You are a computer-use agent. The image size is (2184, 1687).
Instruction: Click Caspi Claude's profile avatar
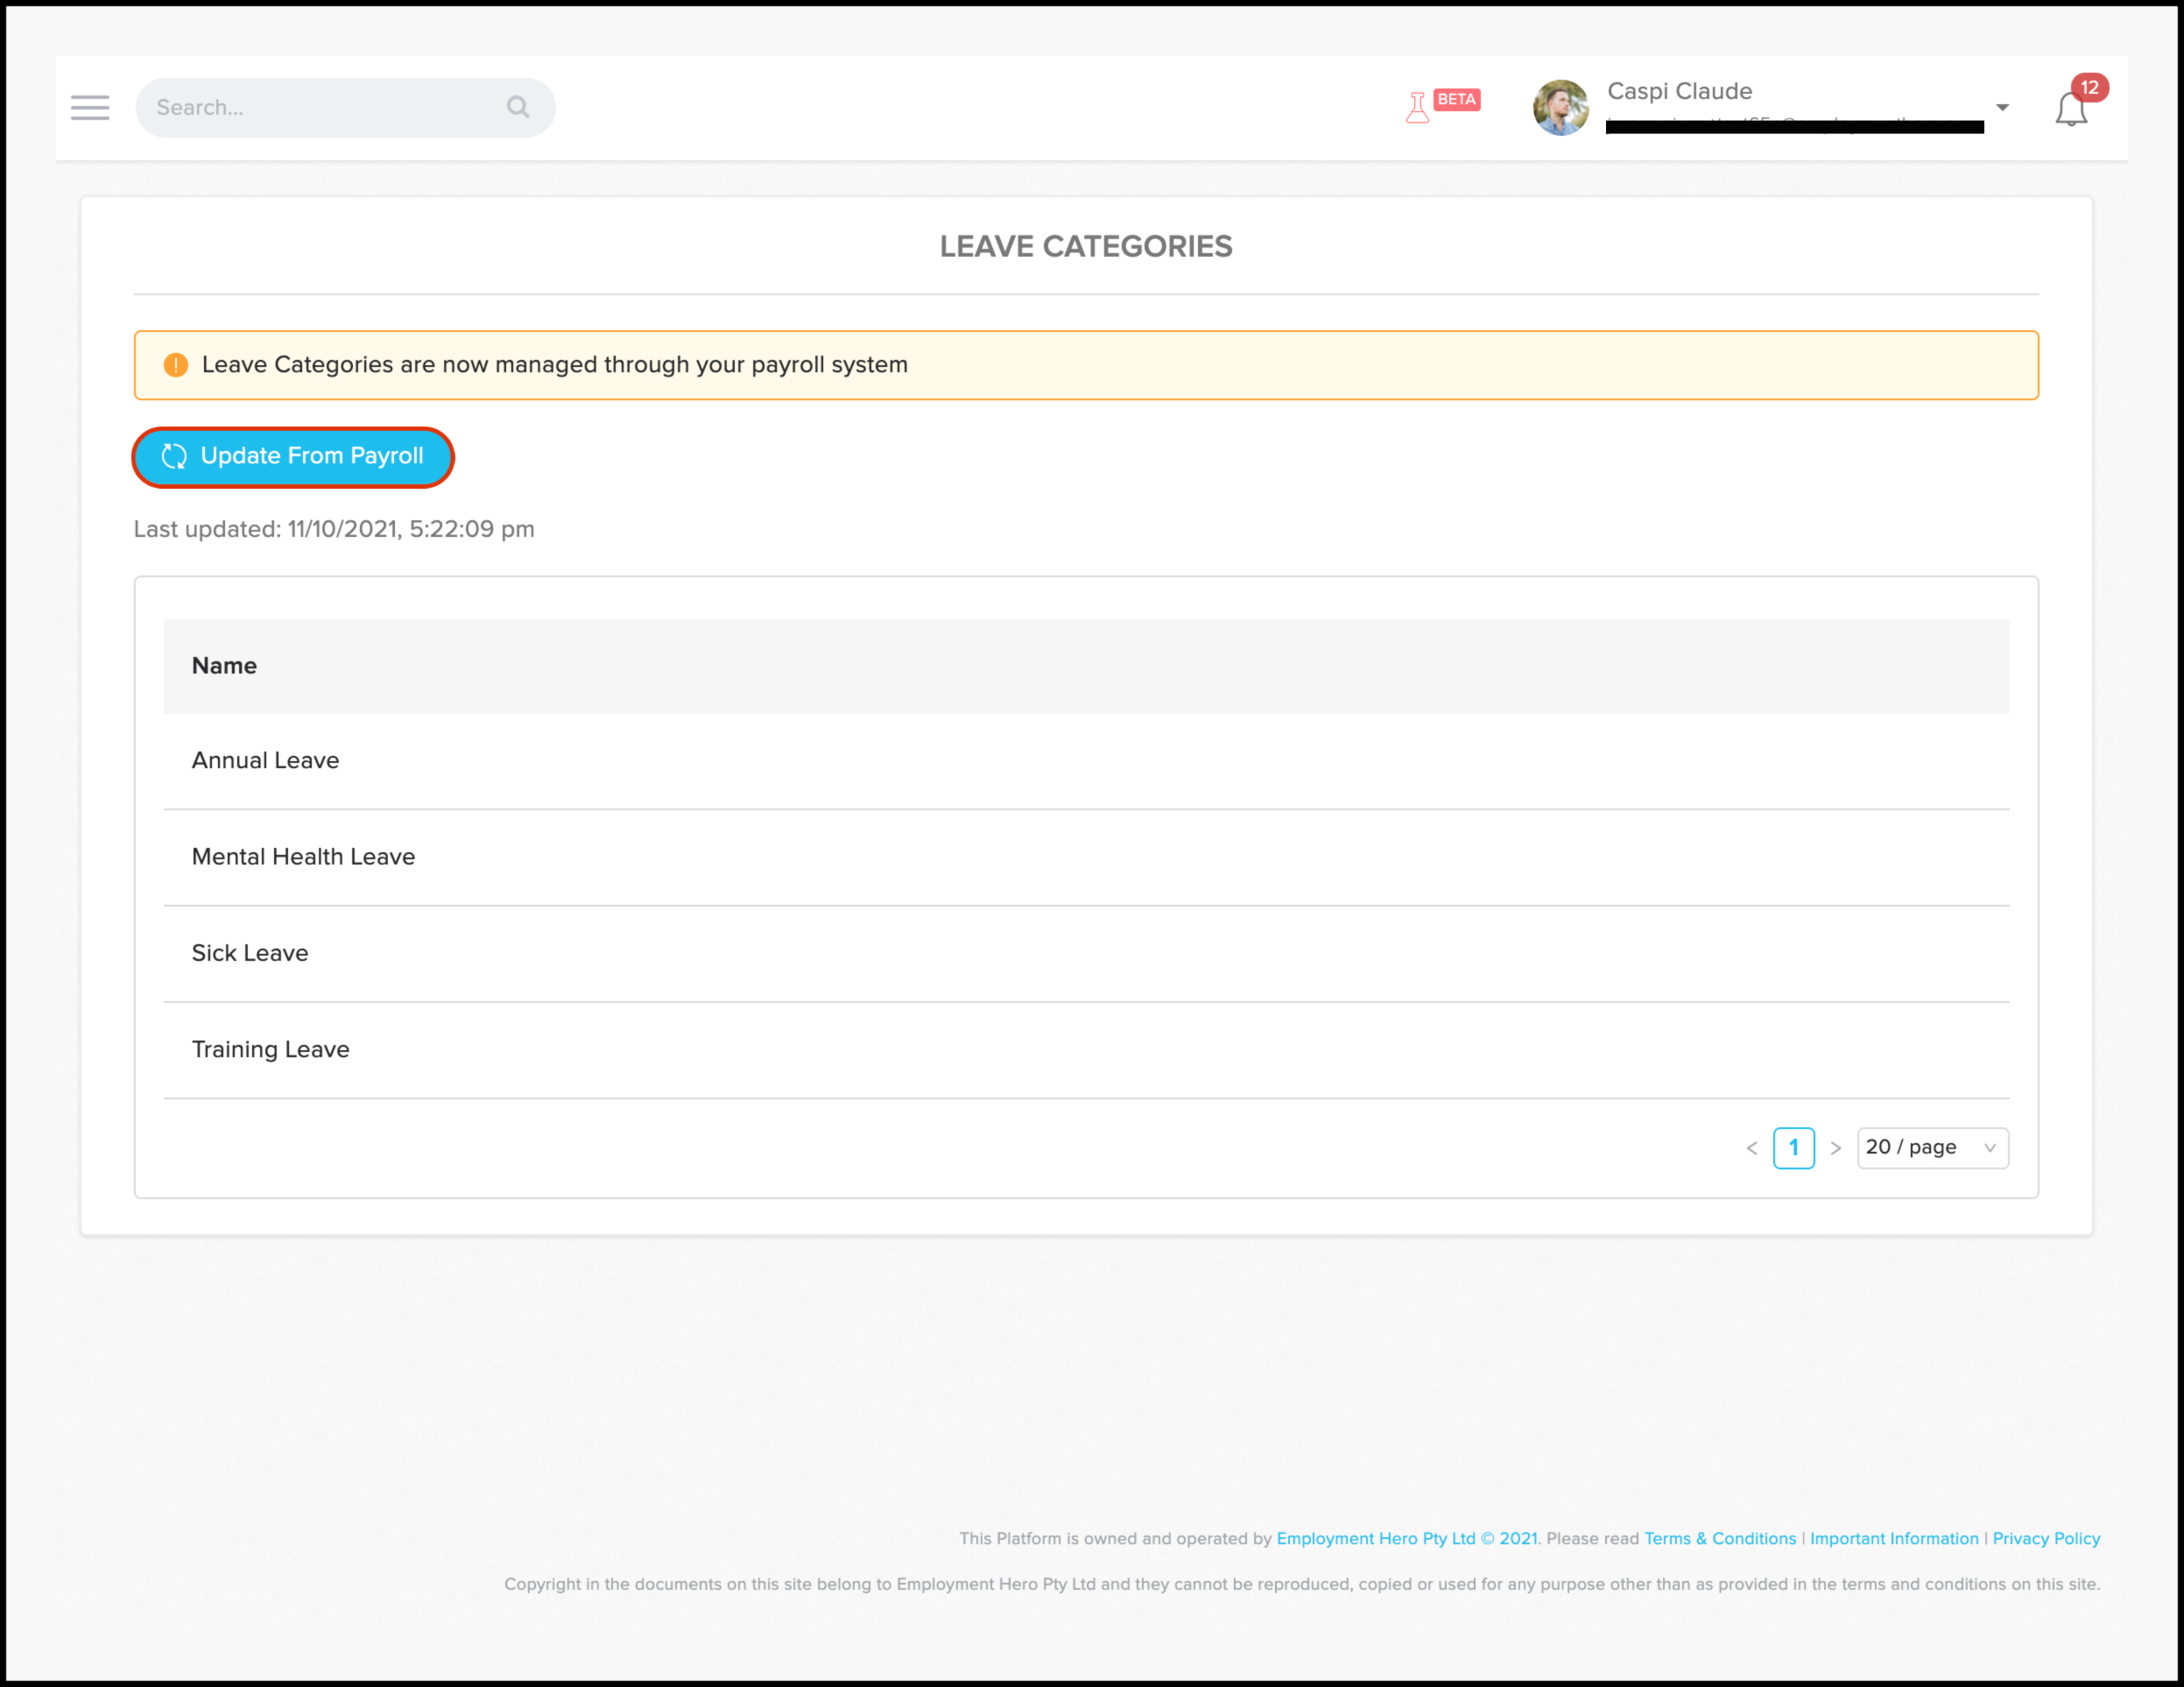pos(1560,108)
